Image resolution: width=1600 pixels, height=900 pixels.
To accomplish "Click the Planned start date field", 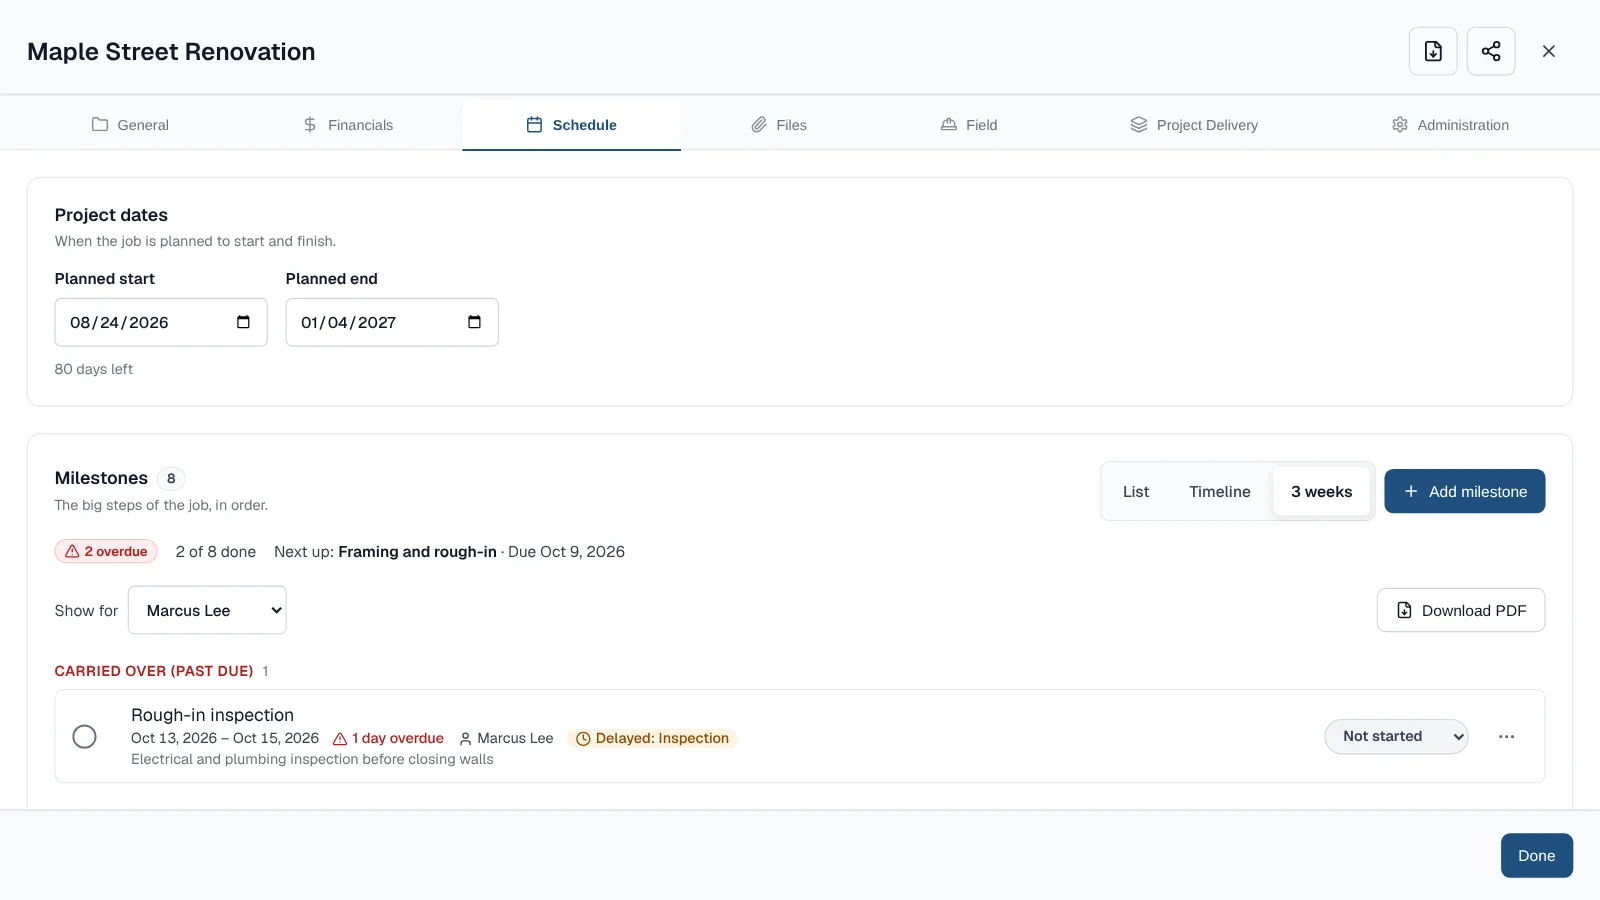I will point(161,322).
